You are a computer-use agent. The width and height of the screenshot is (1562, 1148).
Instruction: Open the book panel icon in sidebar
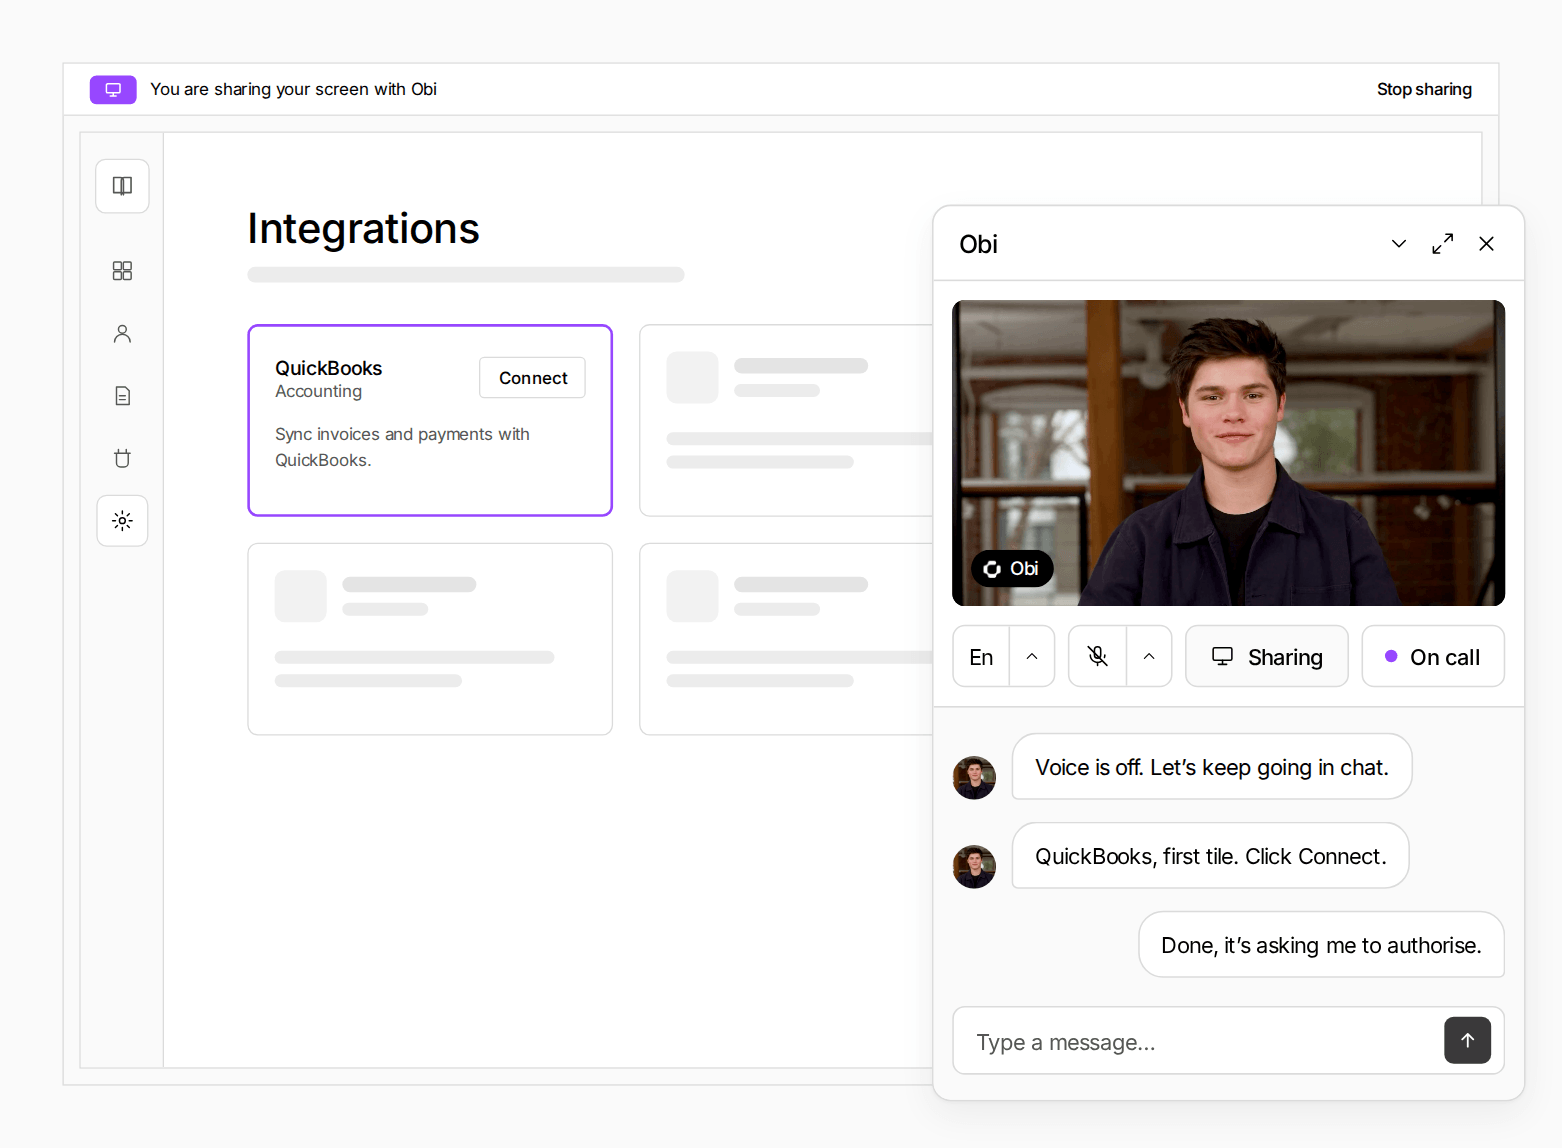[x=122, y=186]
